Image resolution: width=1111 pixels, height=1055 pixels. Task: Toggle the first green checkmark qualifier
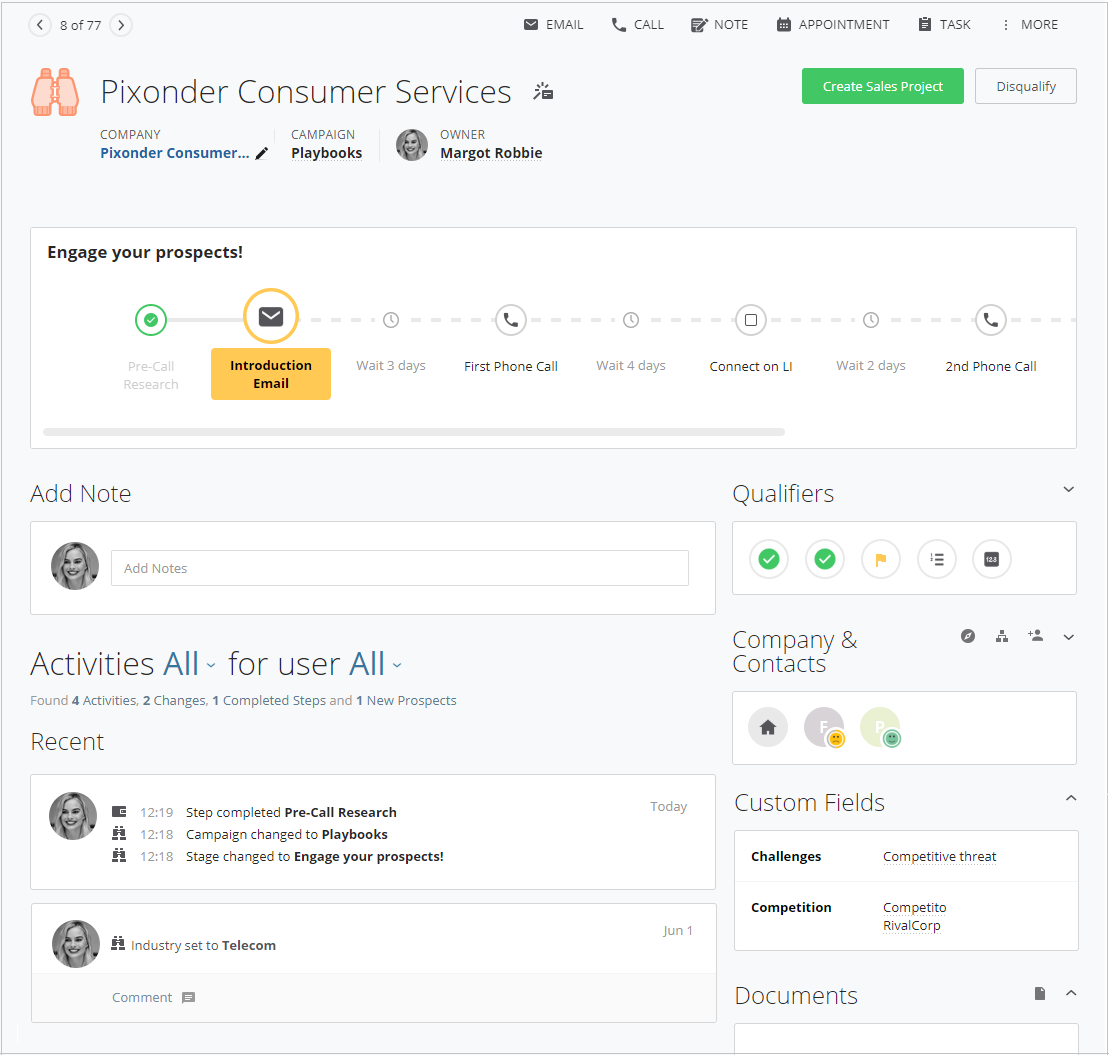[769, 559]
